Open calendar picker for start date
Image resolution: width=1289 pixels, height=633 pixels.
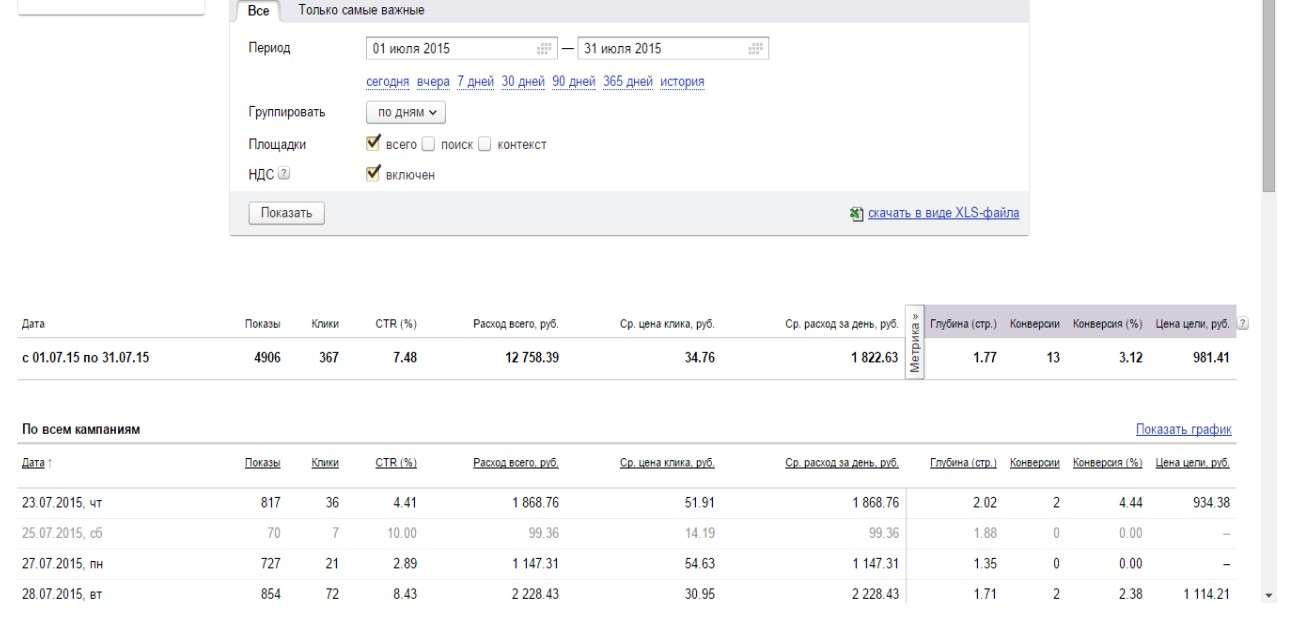(545, 49)
